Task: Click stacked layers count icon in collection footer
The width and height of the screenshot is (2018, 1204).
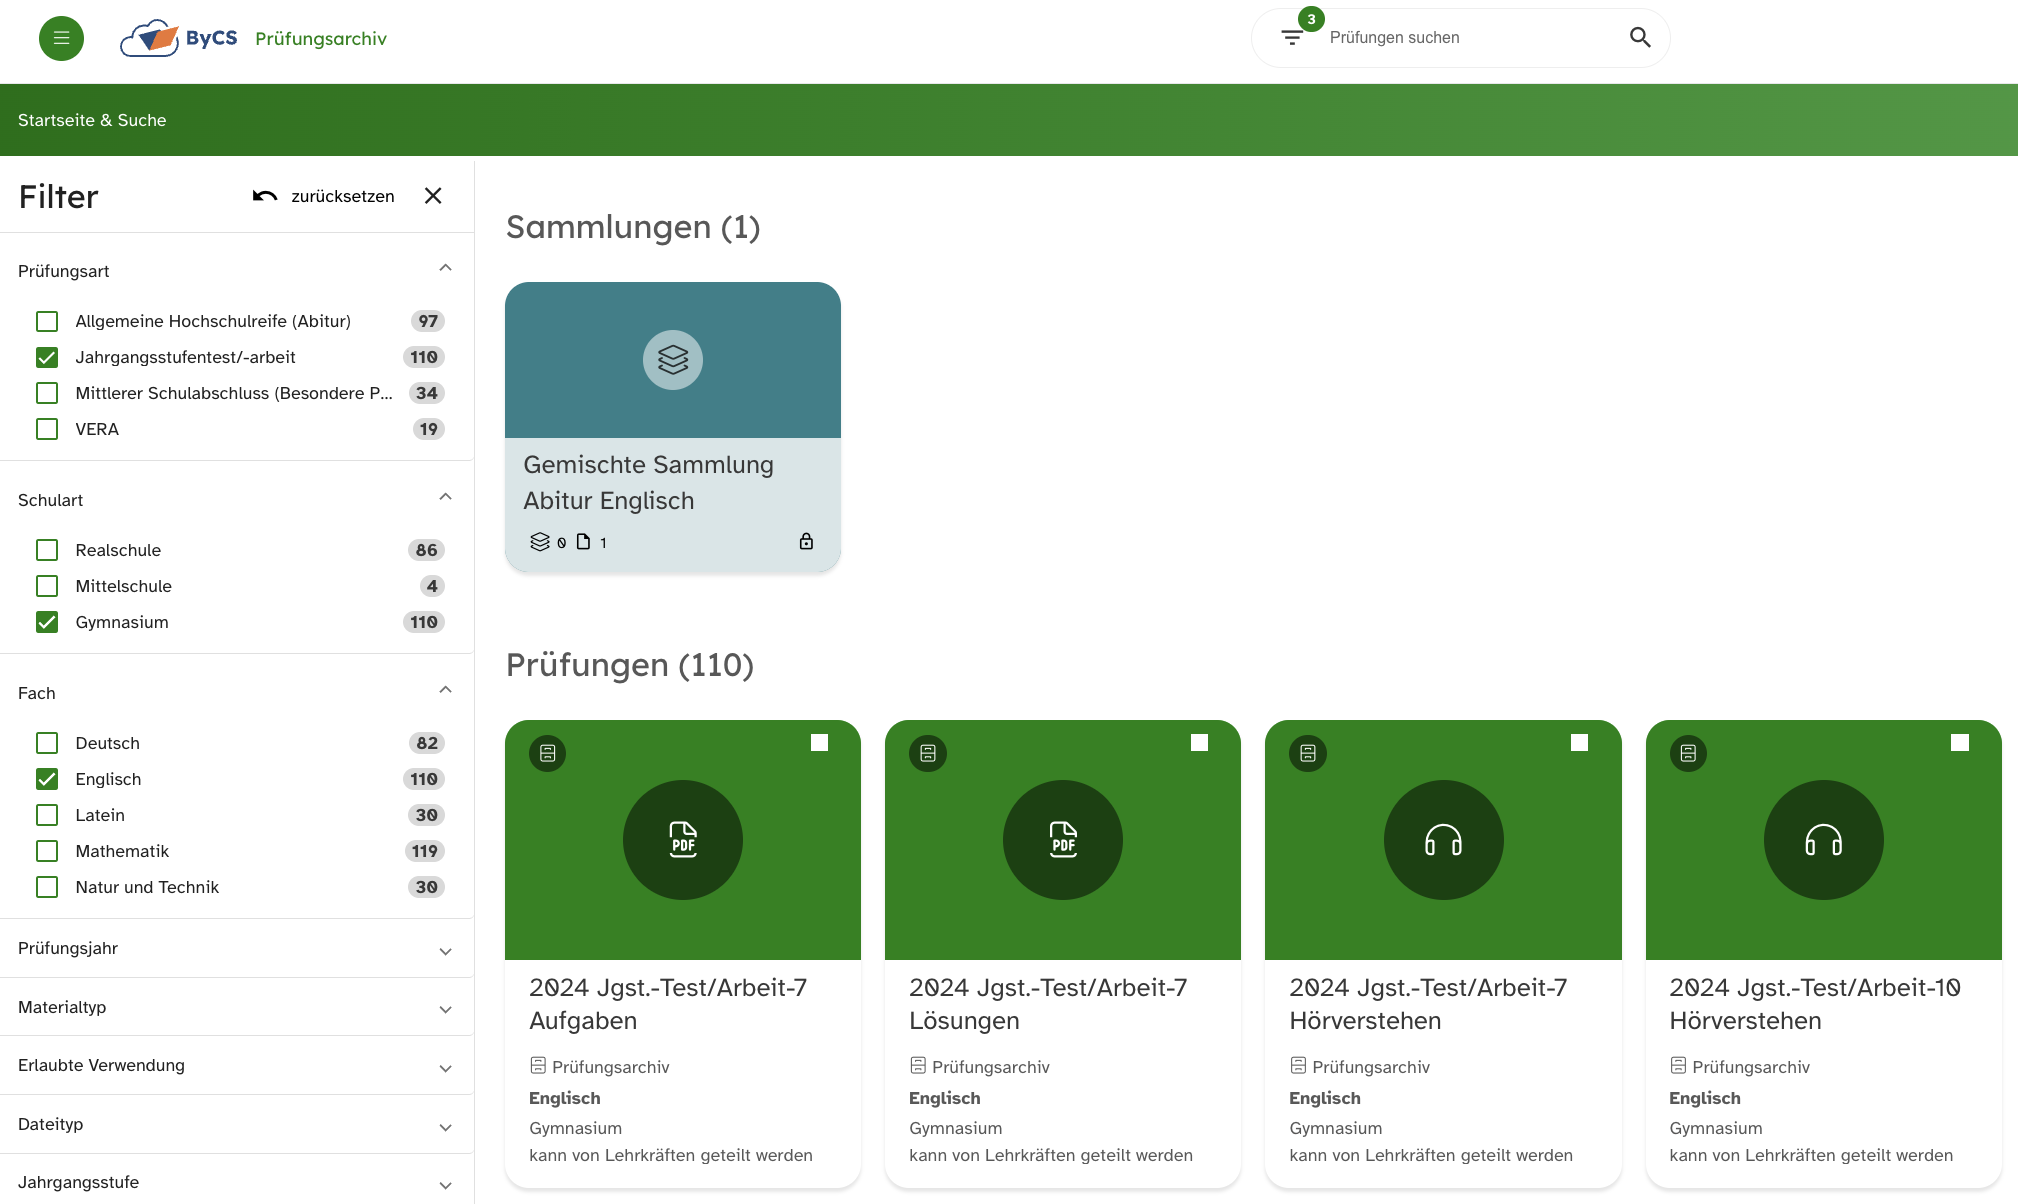Action: tap(540, 541)
